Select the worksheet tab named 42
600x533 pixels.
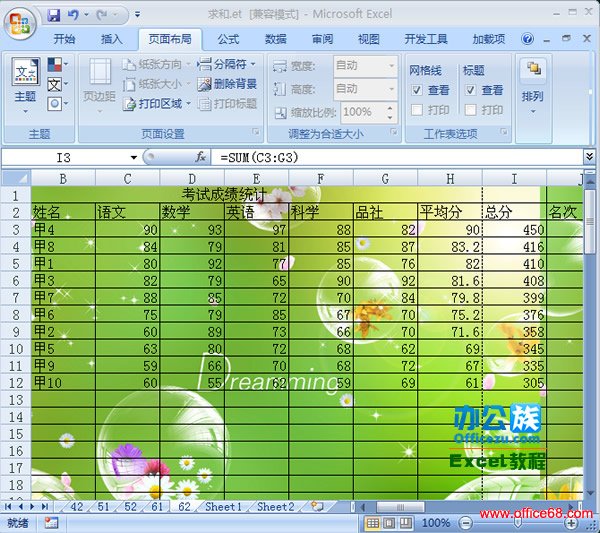pyautogui.click(x=77, y=507)
